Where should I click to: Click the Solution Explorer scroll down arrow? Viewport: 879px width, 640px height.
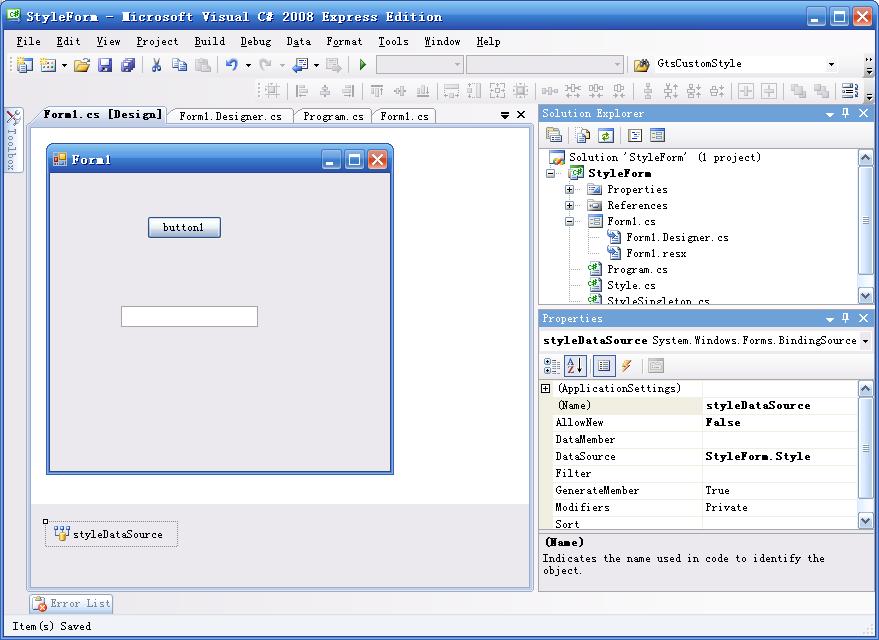[865, 295]
